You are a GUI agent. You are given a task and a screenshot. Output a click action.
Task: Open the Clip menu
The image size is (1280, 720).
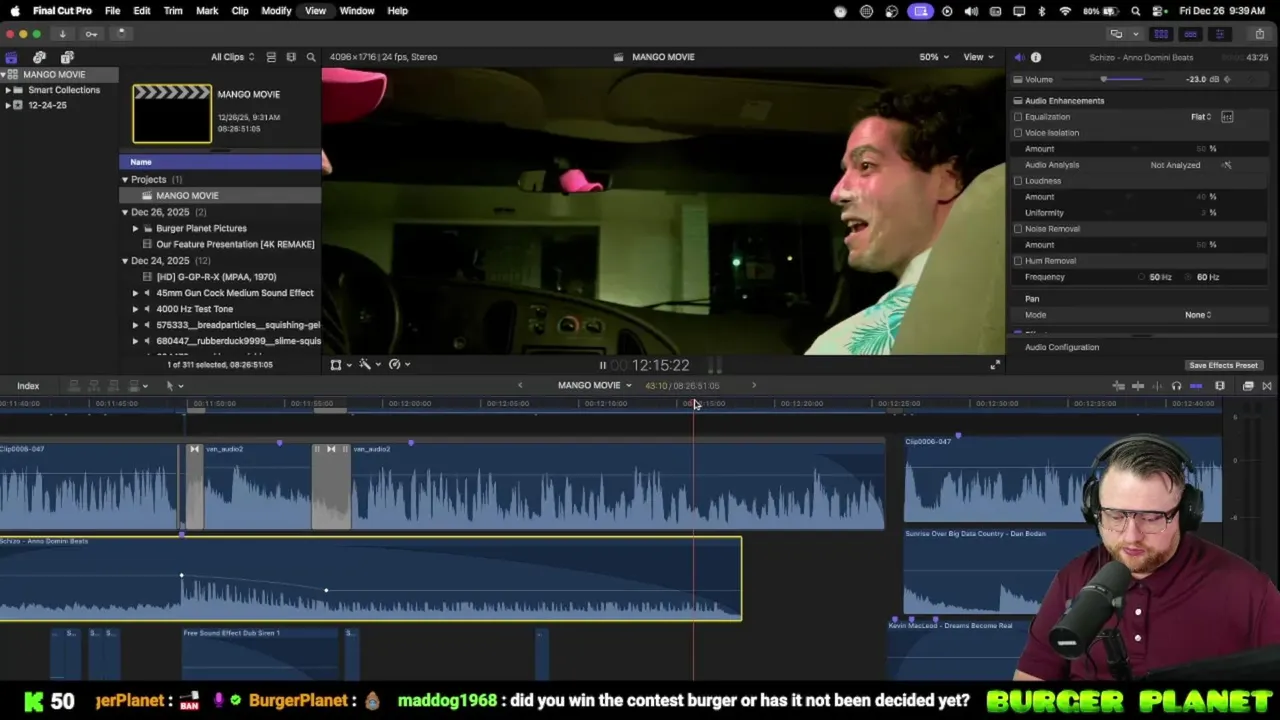240,11
